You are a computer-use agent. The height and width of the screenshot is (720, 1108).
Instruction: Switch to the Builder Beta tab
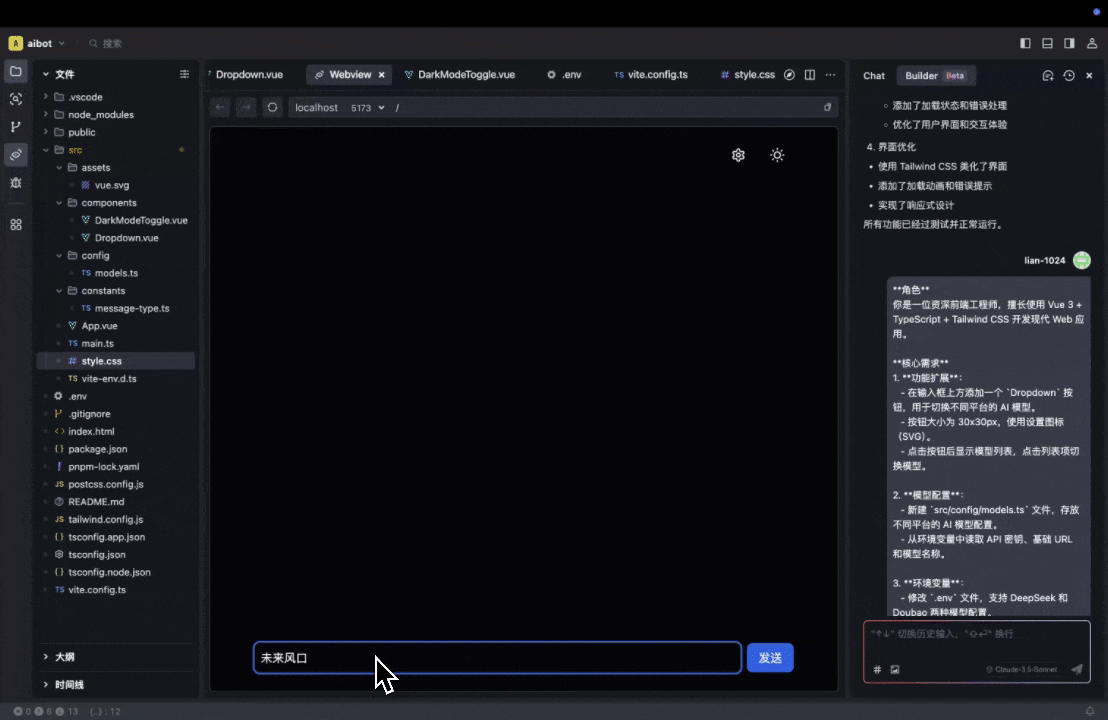tap(935, 76)
